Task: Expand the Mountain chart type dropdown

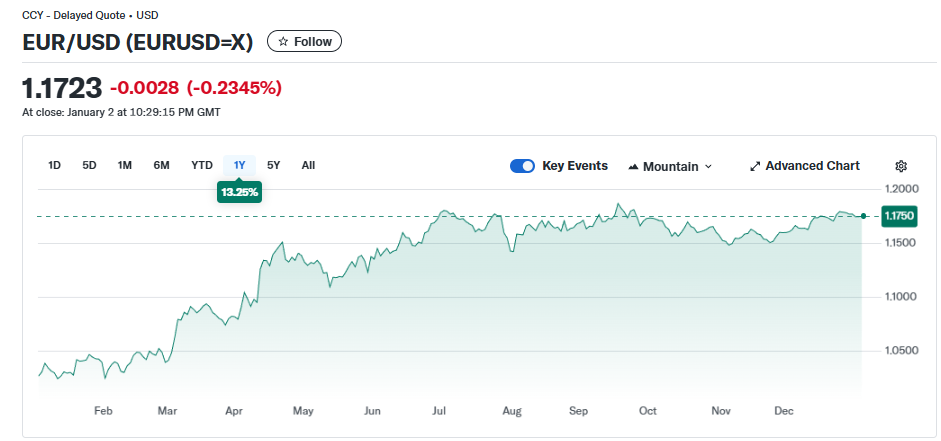Action: (708, 166)
